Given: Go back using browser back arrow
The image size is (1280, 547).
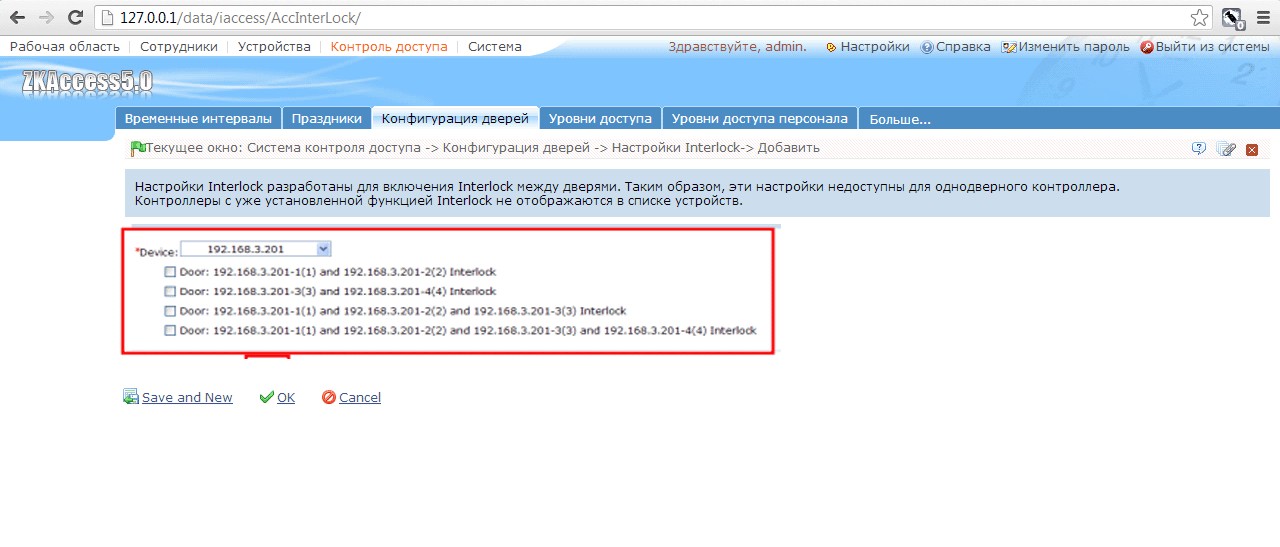Looking at the screenshot, I should [18, 17].
